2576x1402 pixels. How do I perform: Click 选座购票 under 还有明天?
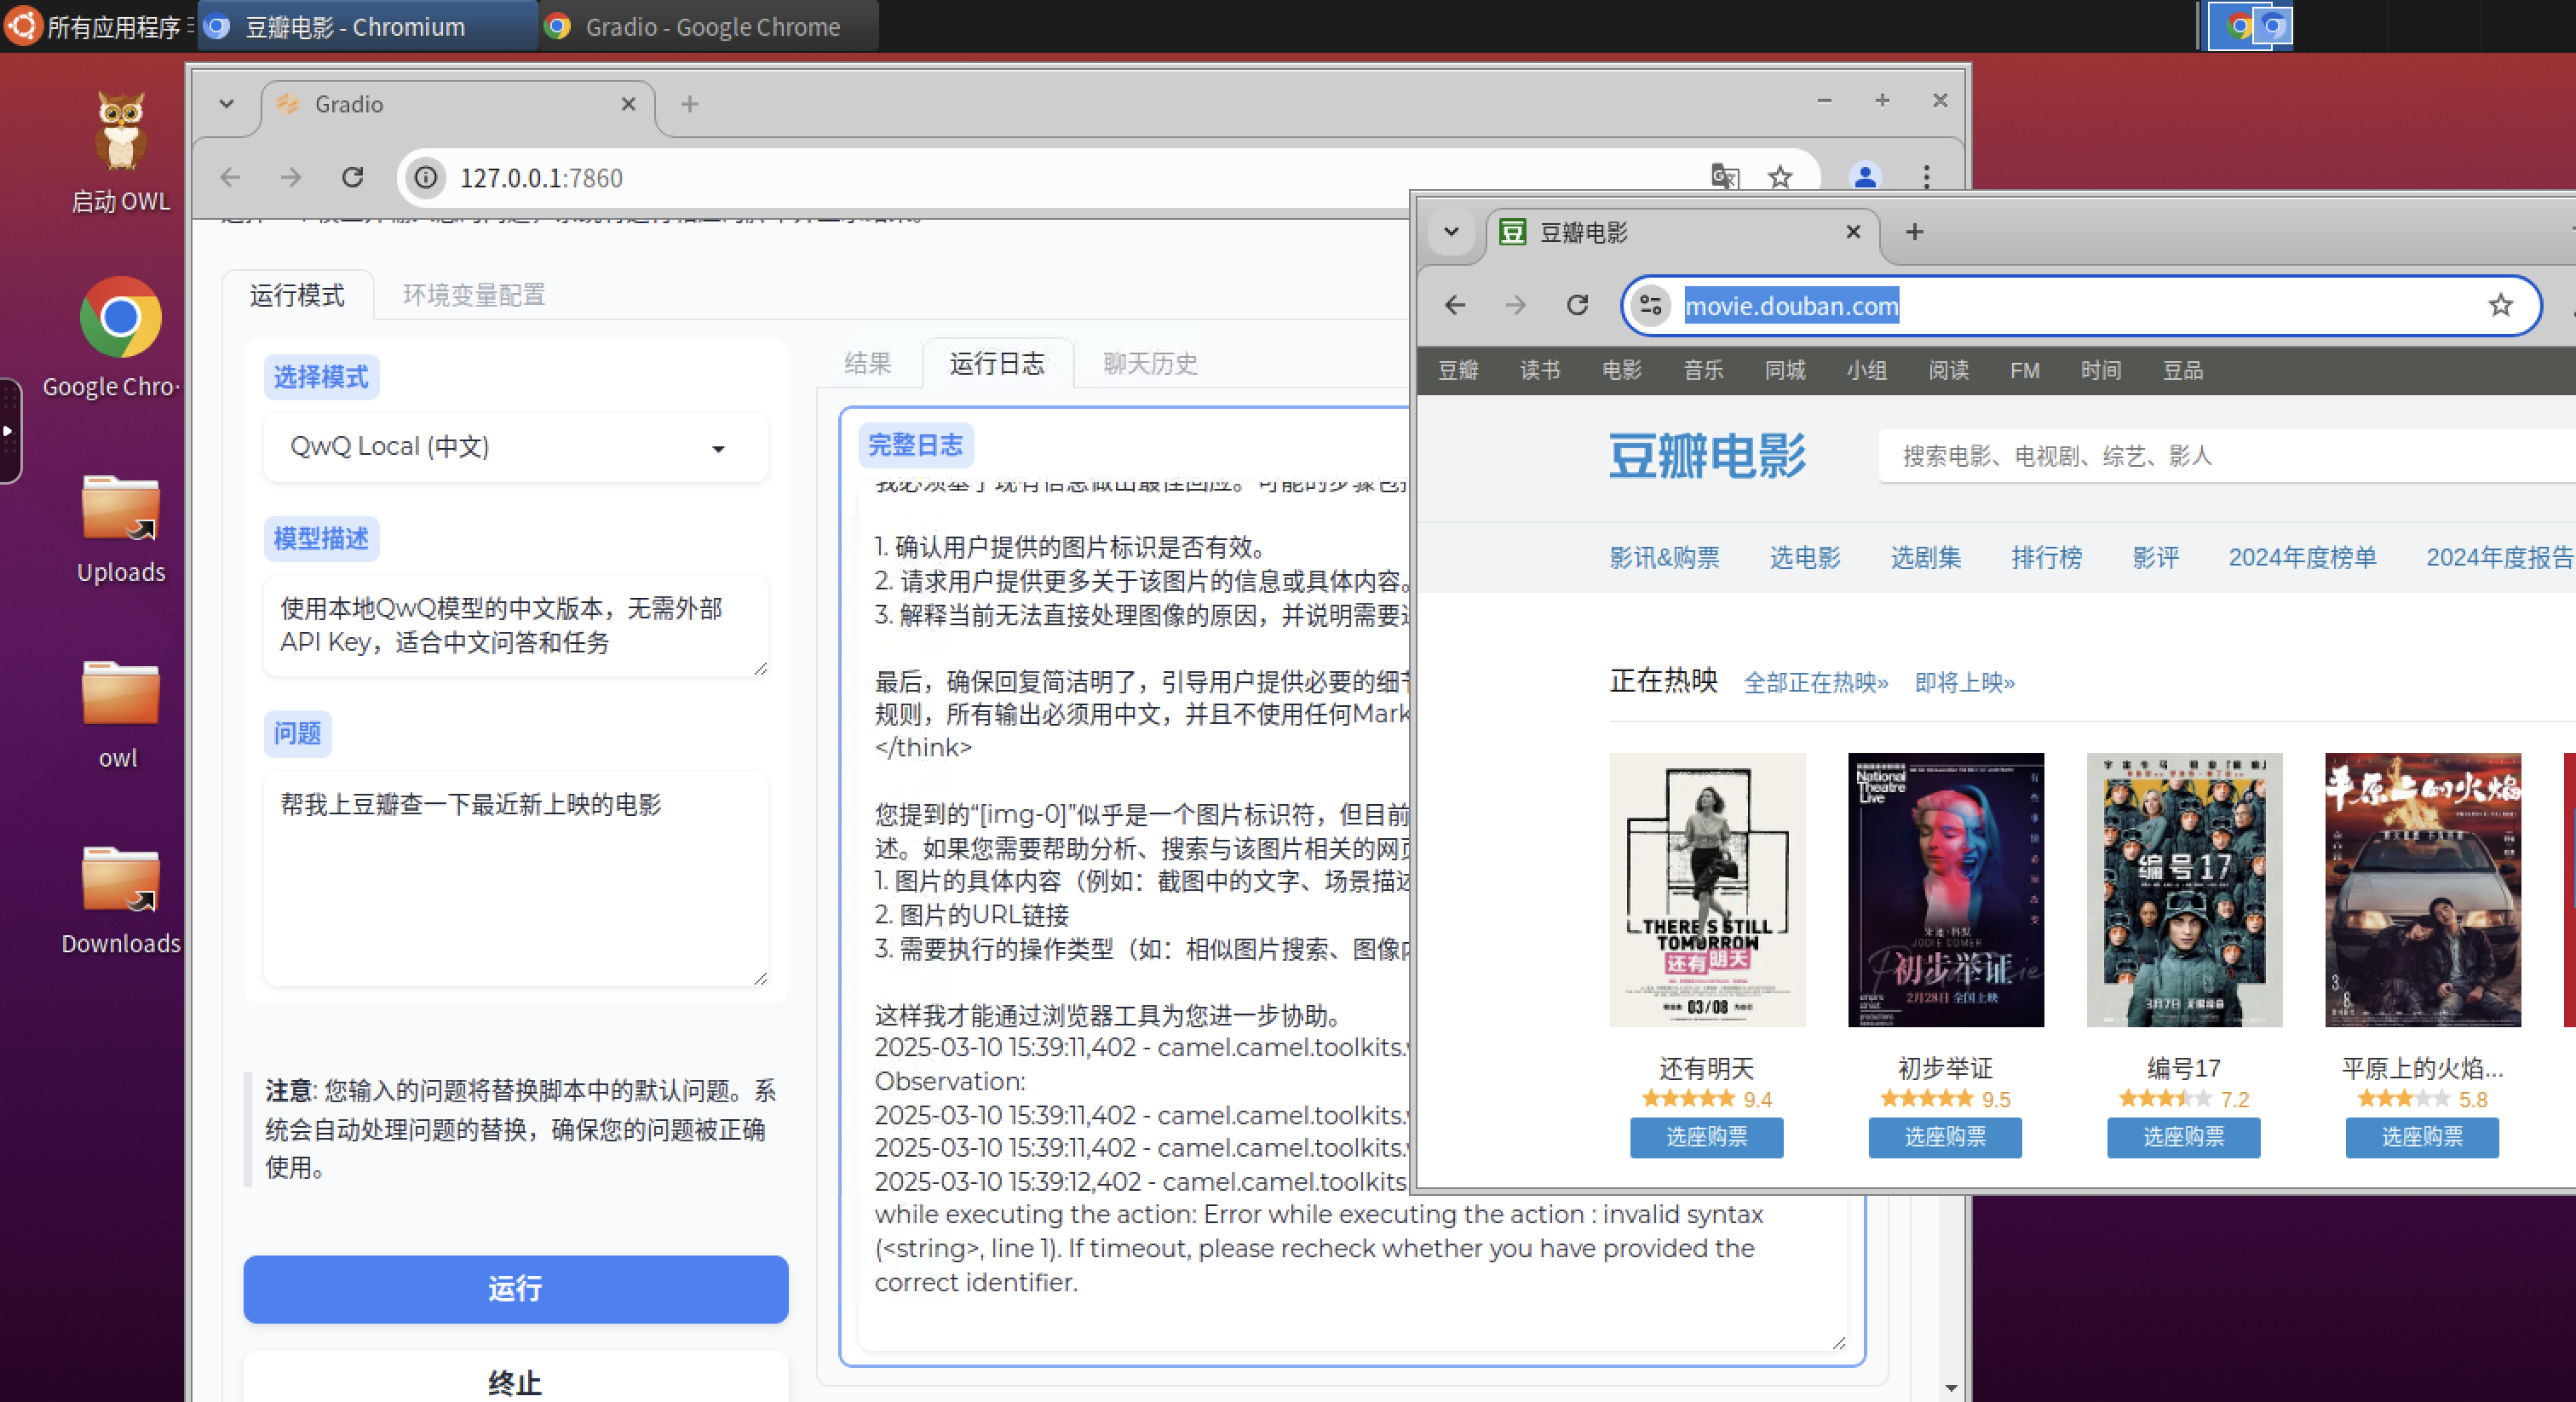1706,1137
